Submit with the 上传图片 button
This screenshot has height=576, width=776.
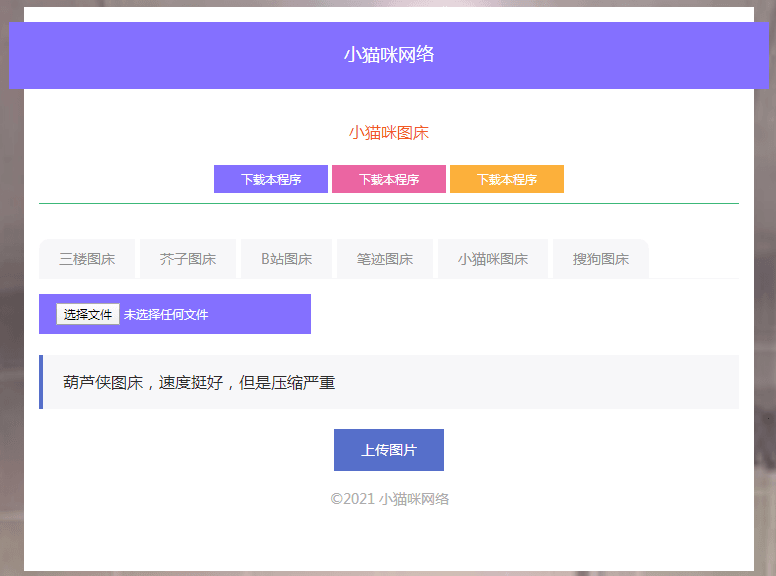(389, 450)
